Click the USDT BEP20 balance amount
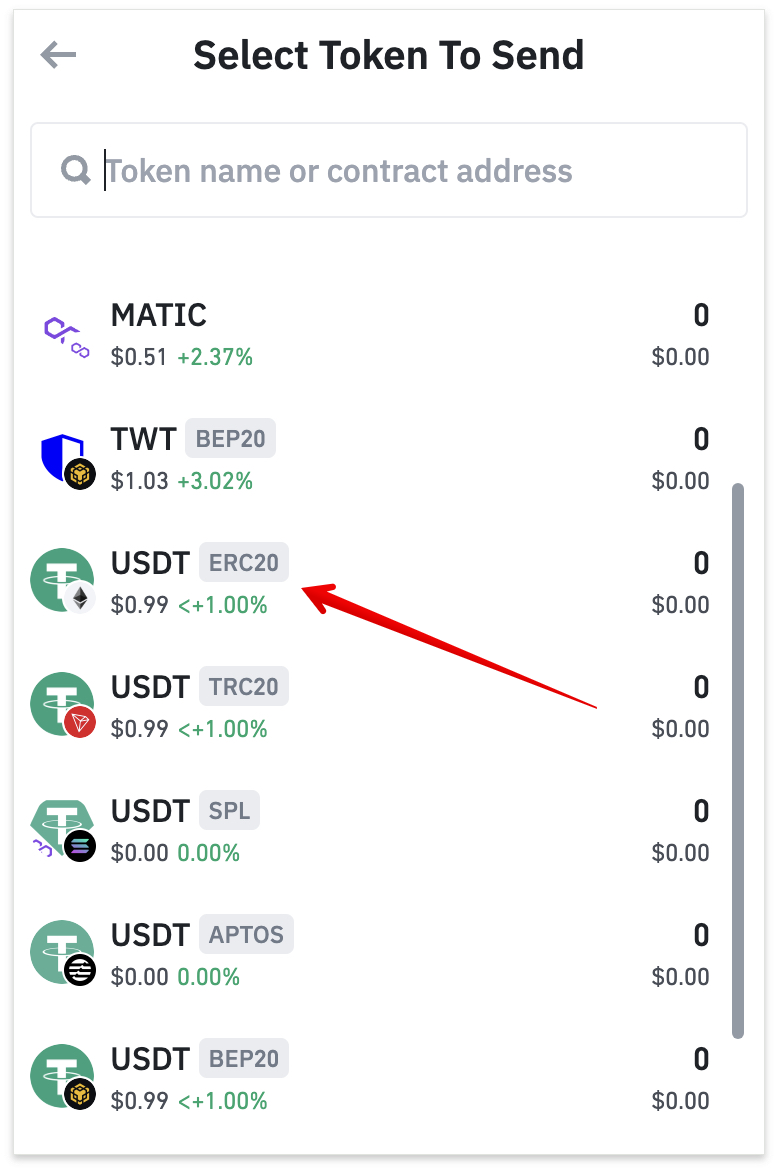Image resolution: width=778 pixels, height=1172 pixels. pos(701,1059)
